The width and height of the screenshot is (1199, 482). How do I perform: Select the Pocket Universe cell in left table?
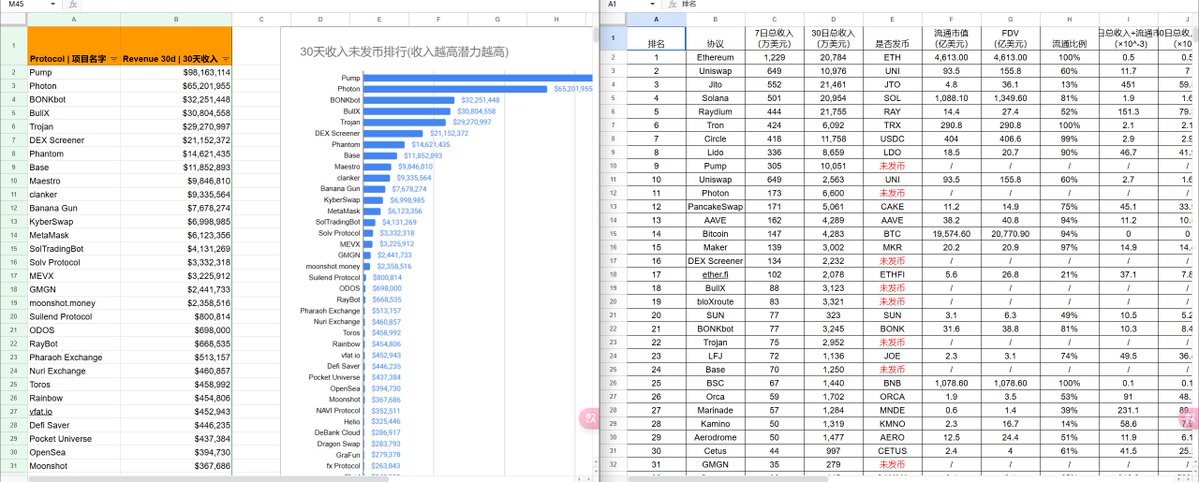pos(73,439)
